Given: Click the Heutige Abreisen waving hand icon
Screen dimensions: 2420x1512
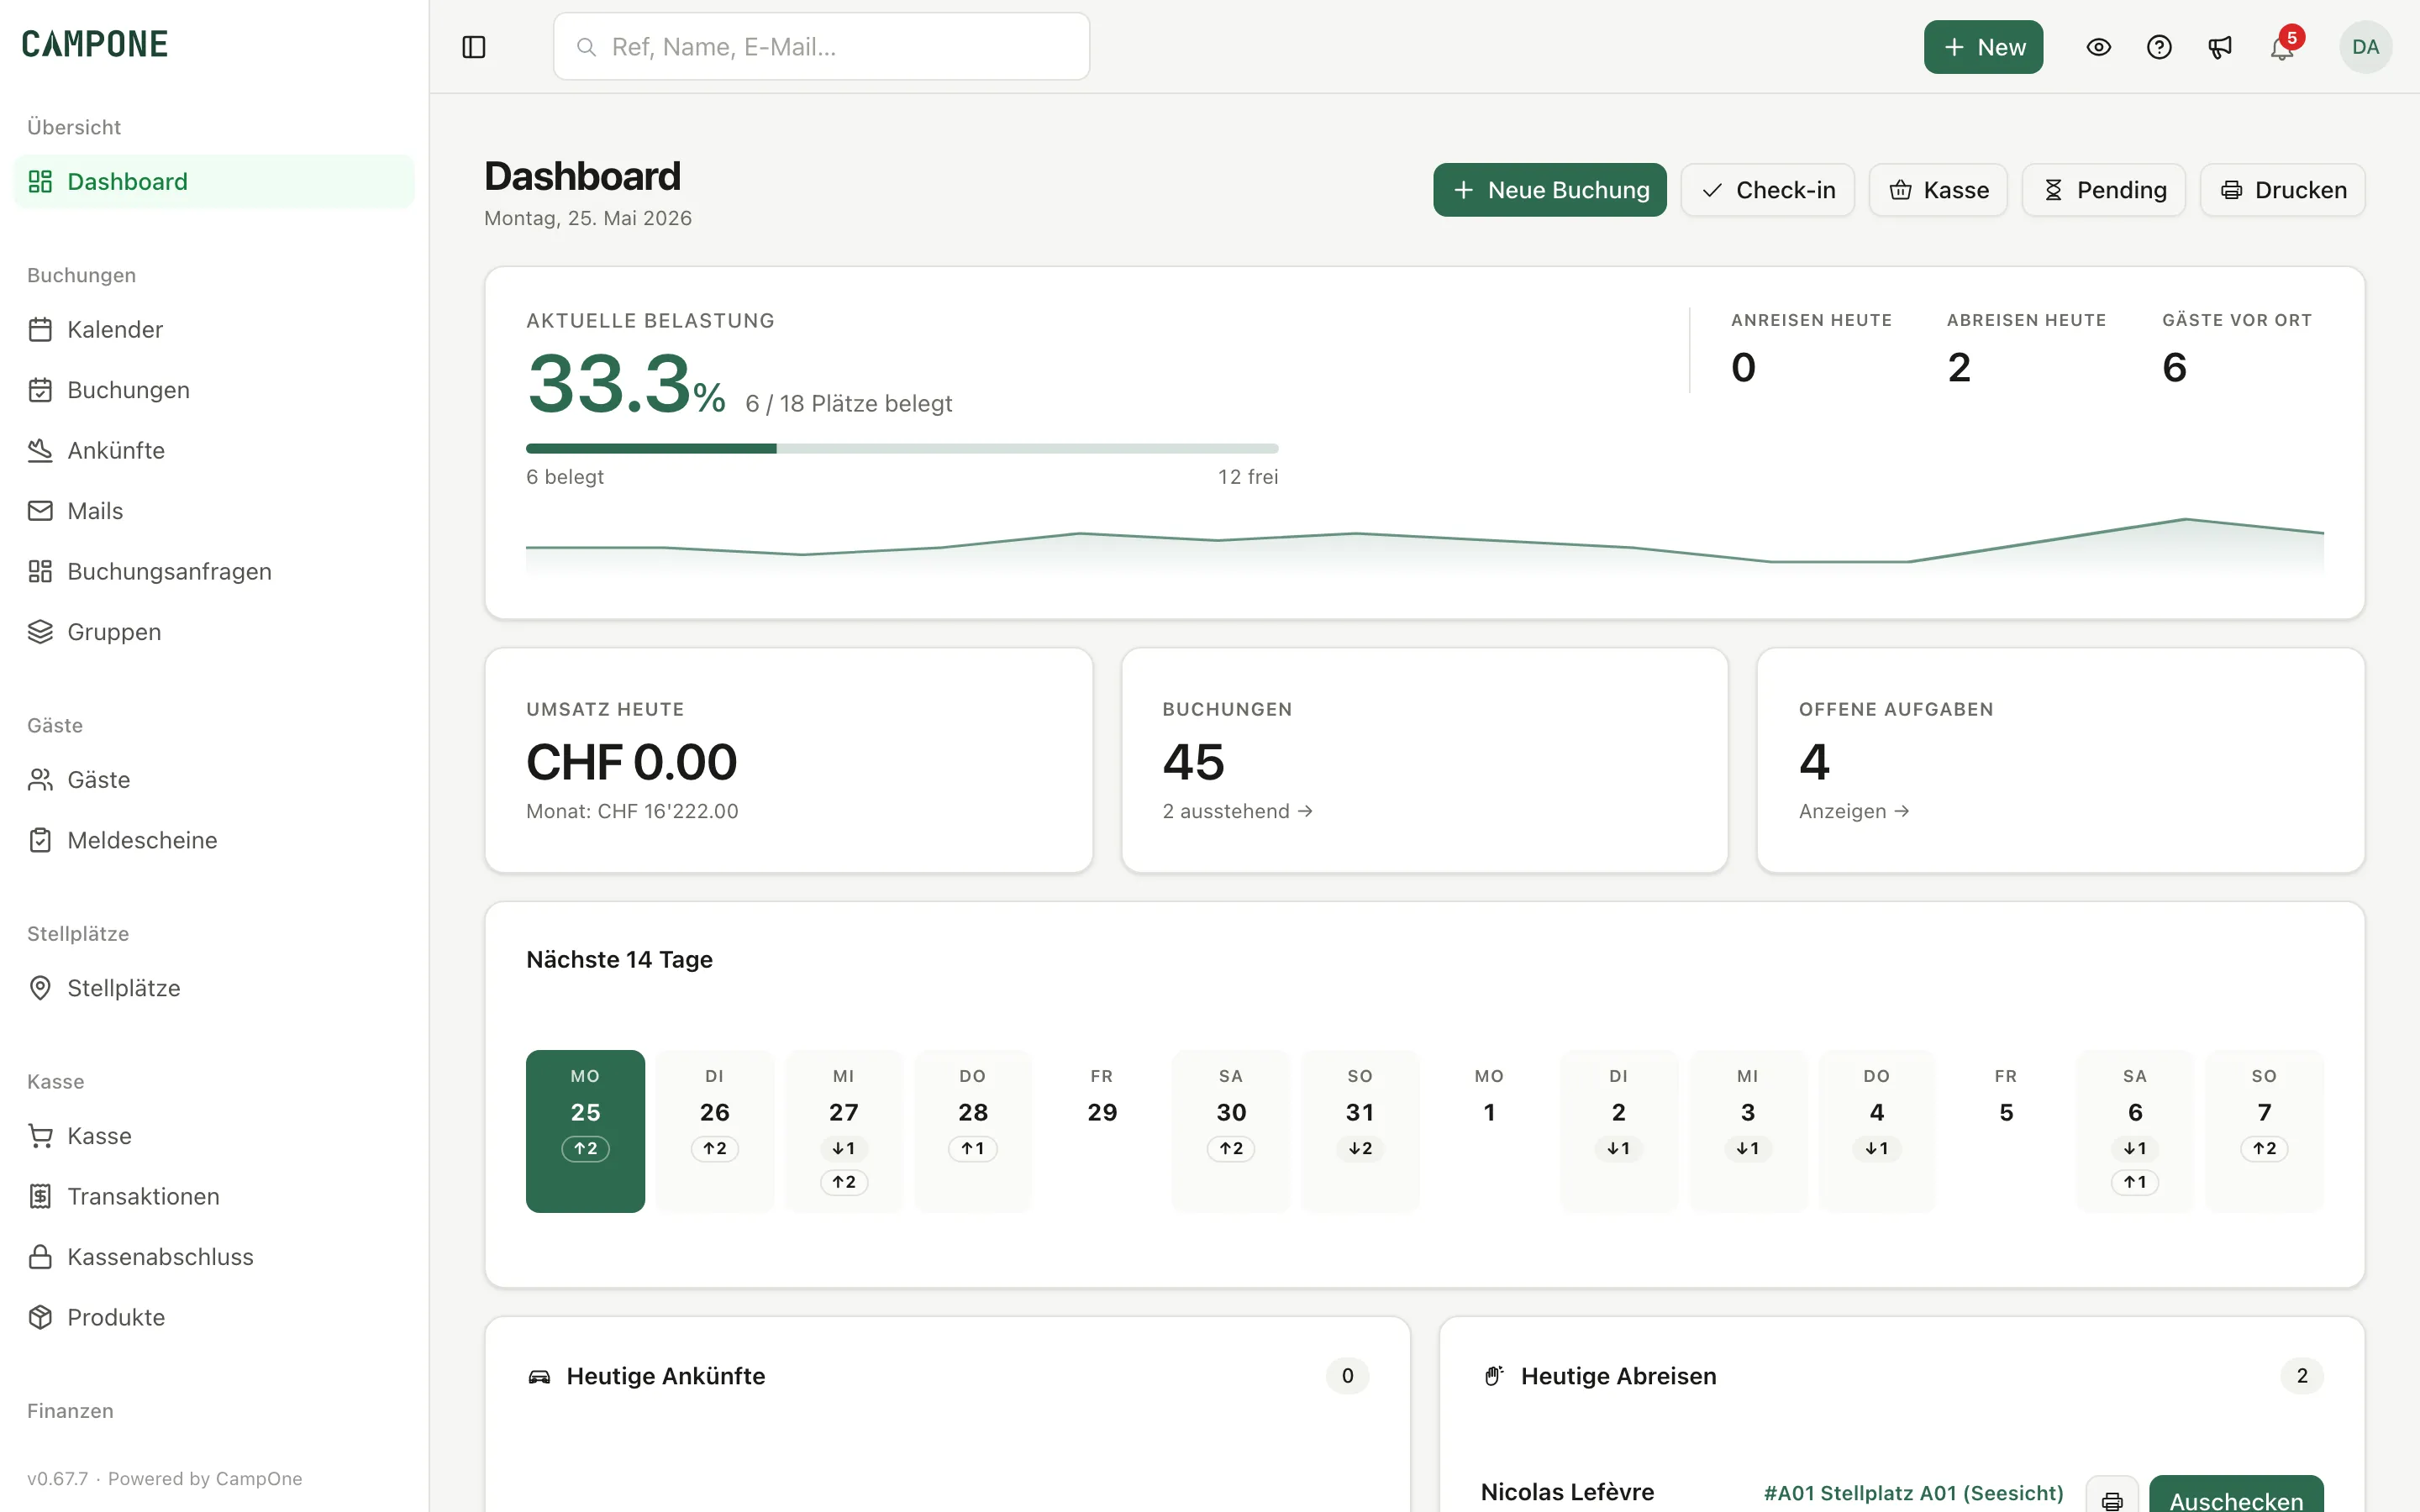Looking at the screenshot, I should click(1494, 1377).
